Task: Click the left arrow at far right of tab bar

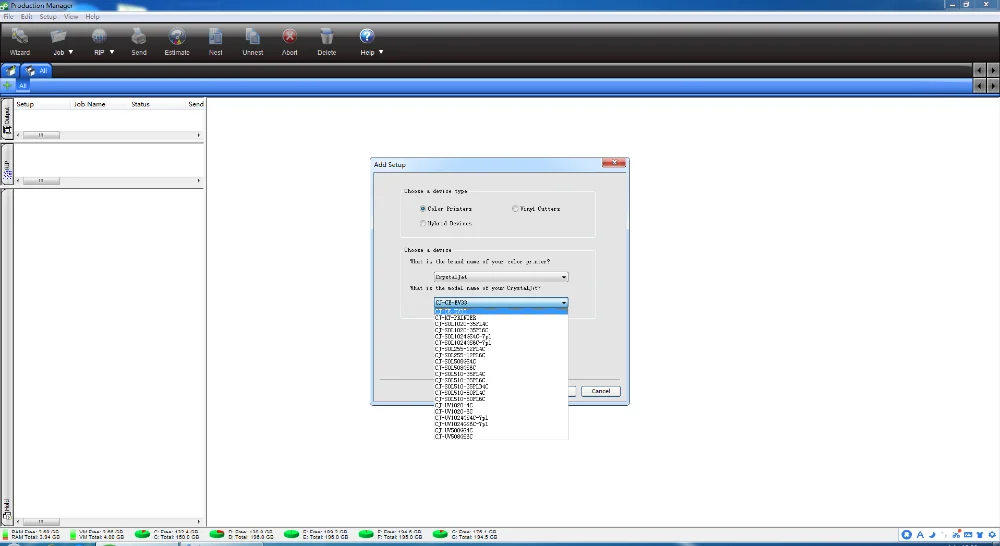Action: coord(980,70)
